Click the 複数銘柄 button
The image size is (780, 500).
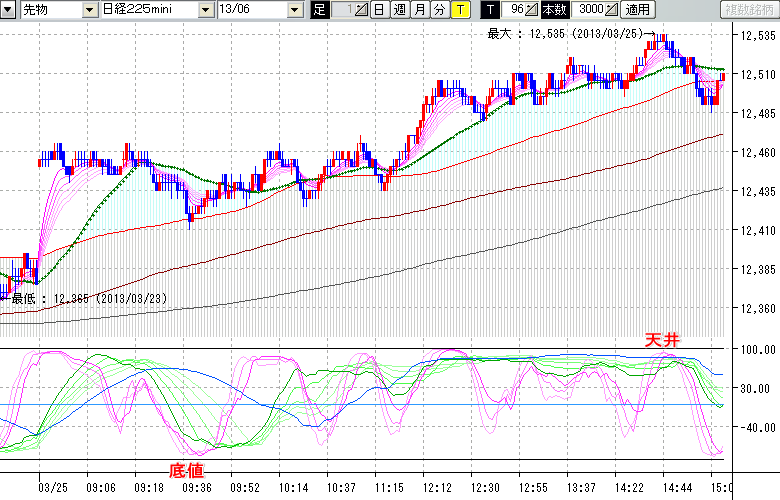tap(747, 10)
